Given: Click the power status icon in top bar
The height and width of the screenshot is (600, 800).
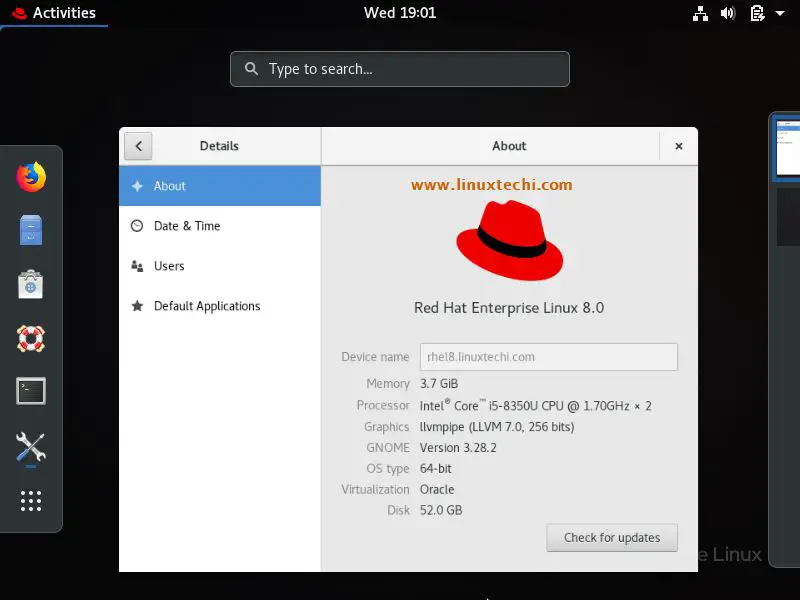Looking at the screenshot, I should 757,13.
